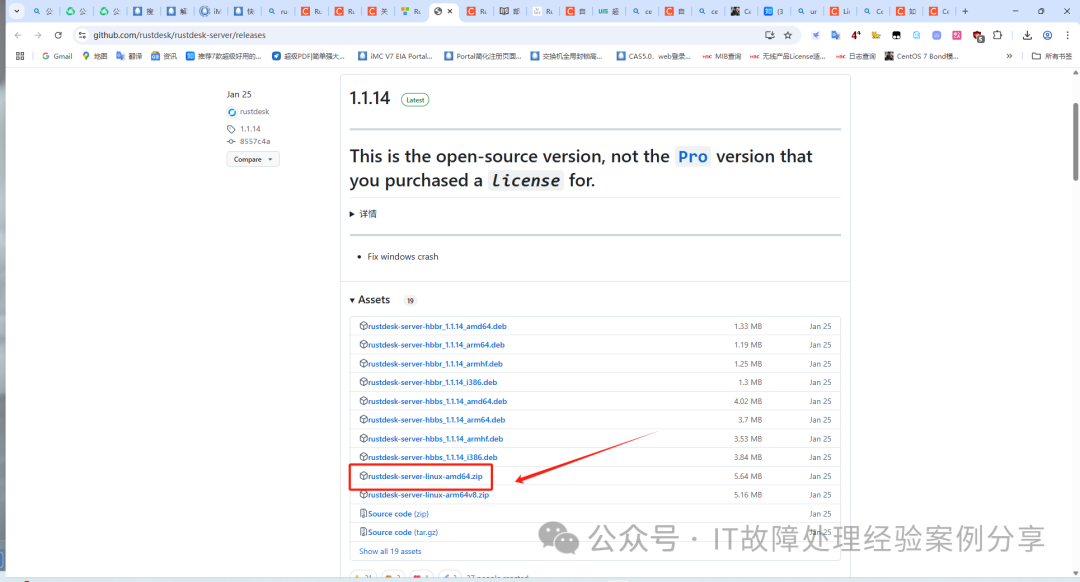Screen dimensions: 1080x582
Task: Open the 翻译 bookmark
Action: pyautogui.click(x=129, y=56)
